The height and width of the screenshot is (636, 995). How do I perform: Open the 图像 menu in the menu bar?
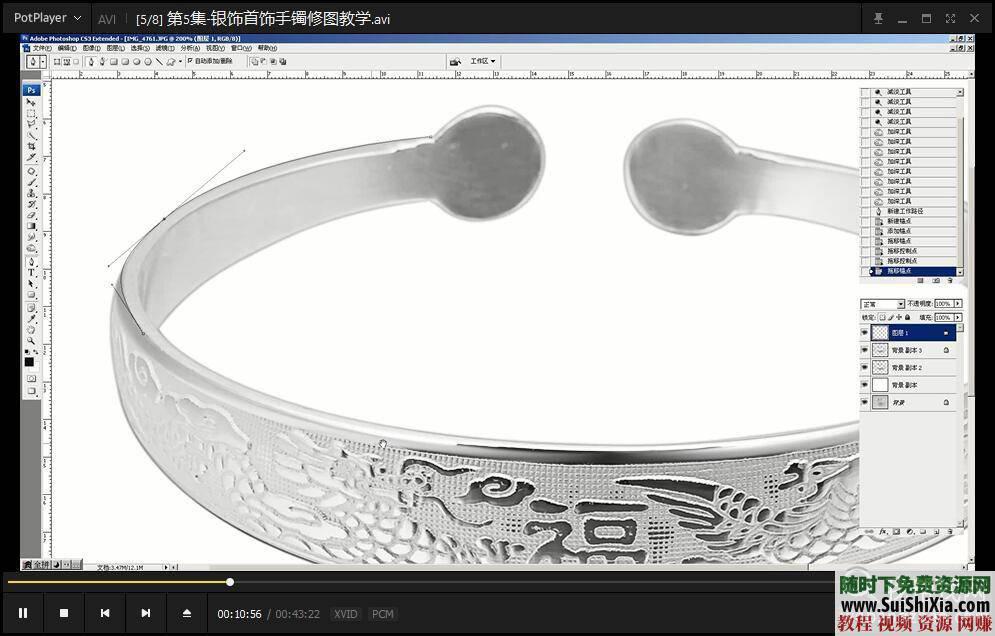pyautogui.click(x=90, y=47)
